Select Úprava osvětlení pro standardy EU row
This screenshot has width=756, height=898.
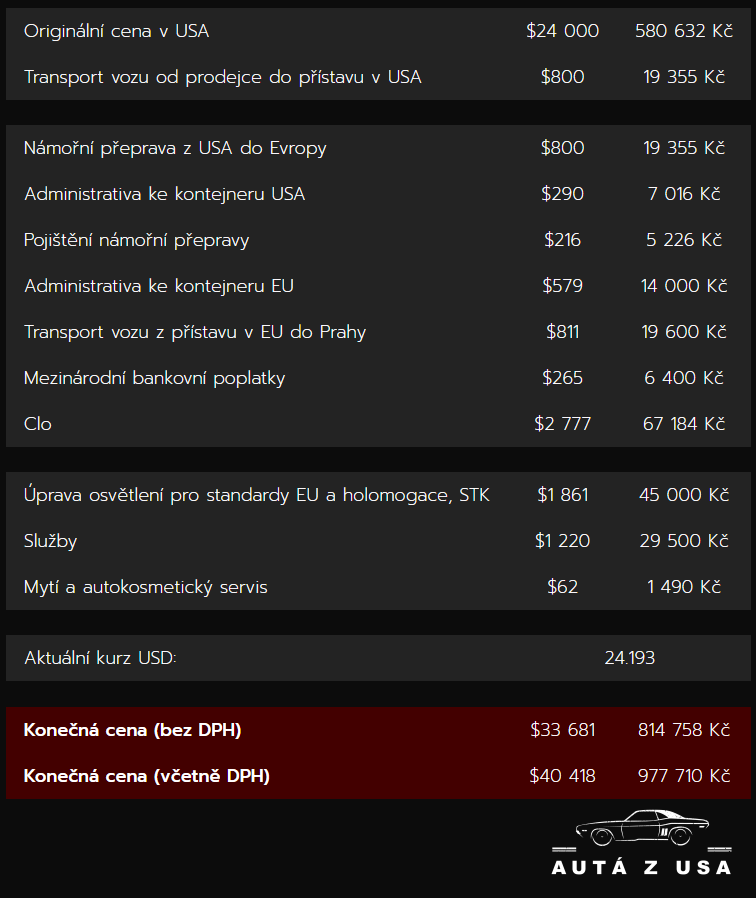378,495
